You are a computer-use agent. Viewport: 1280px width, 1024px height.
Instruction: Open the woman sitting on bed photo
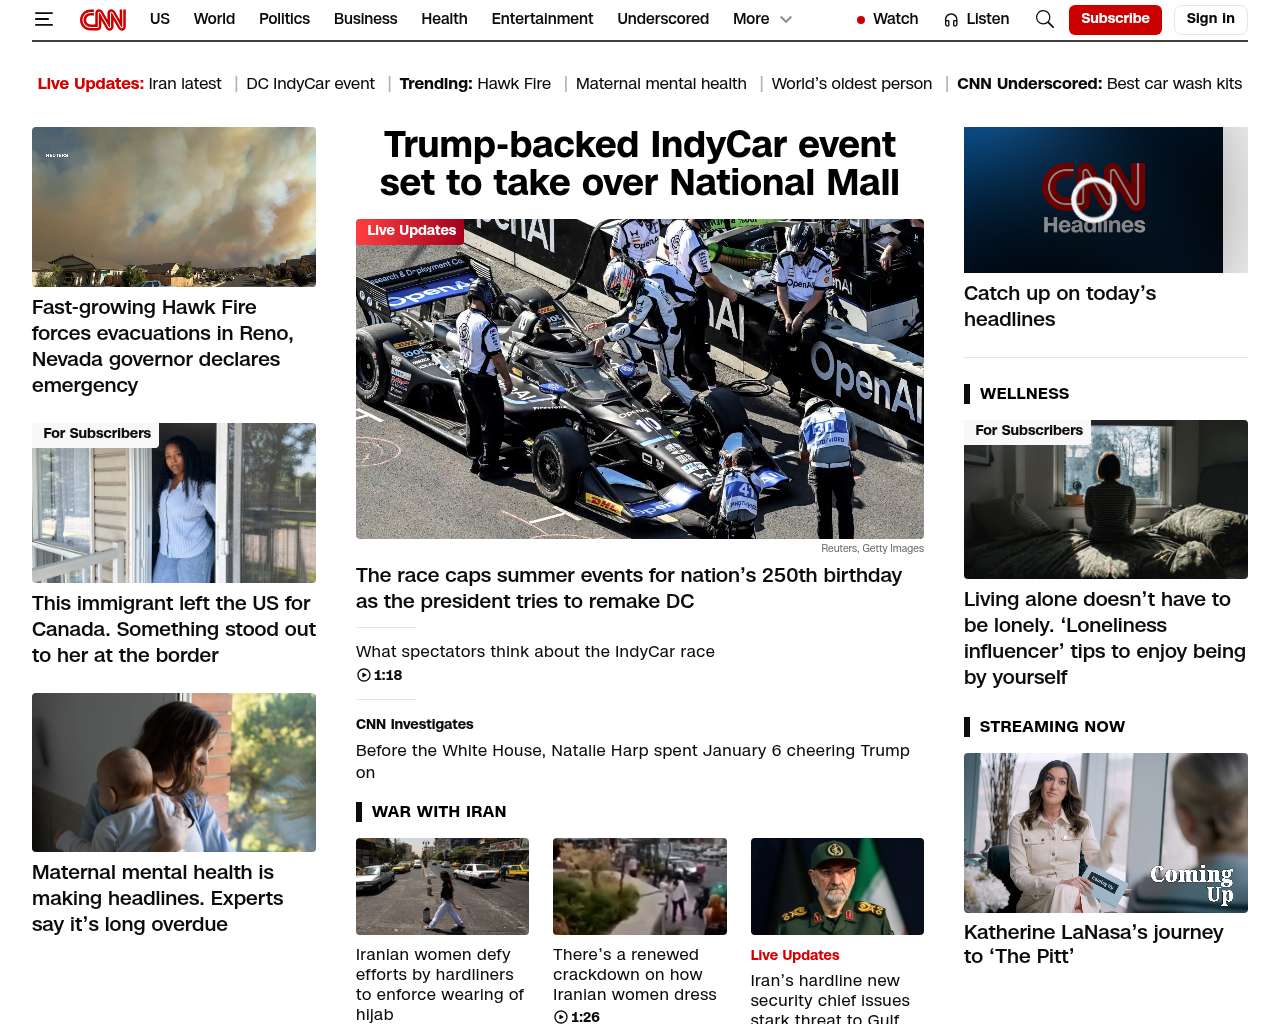tap(1106, 500)
